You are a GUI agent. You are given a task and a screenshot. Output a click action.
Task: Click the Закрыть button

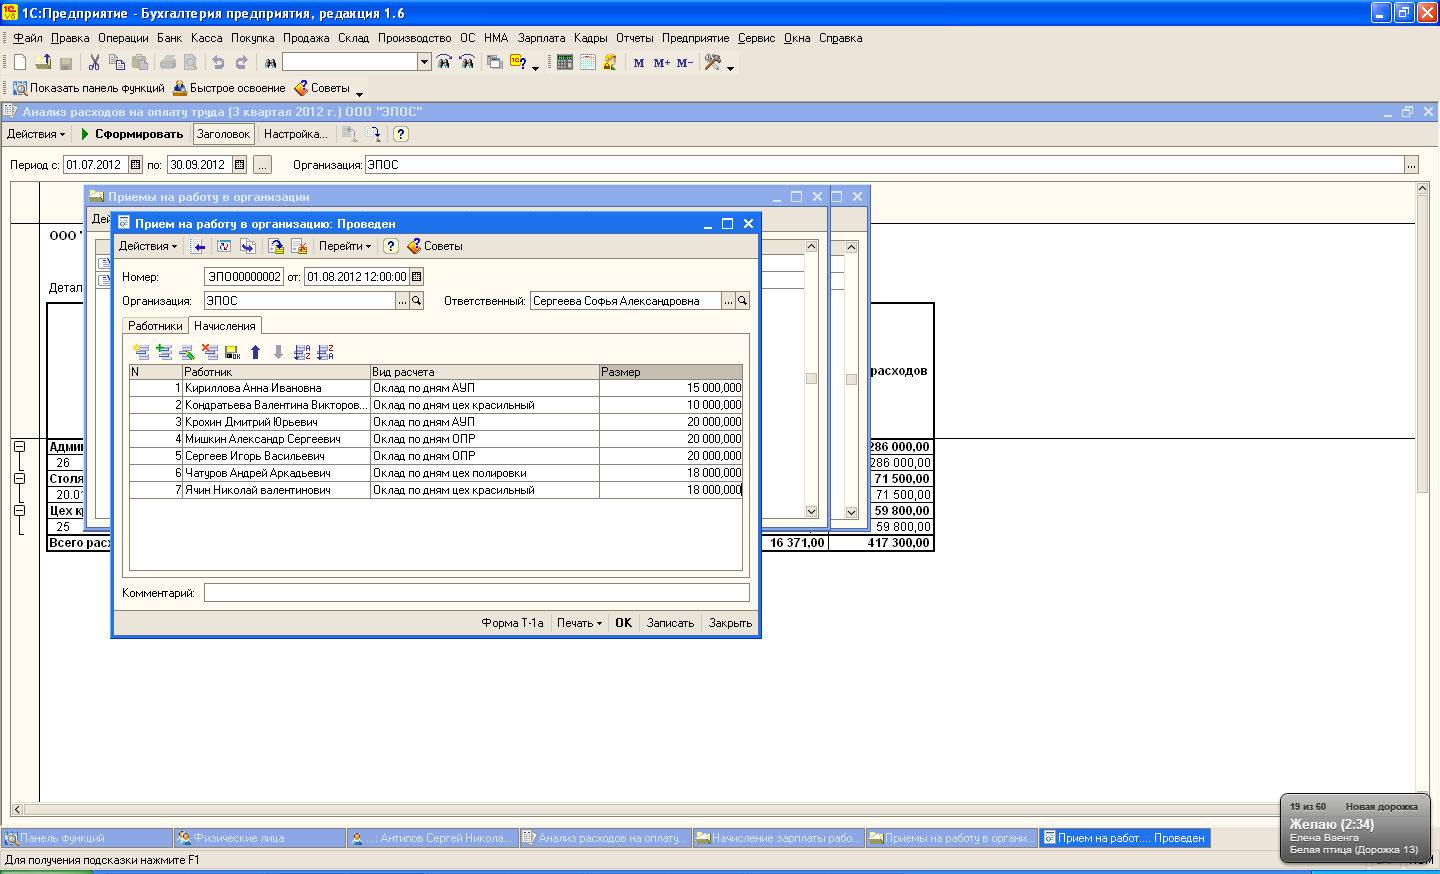[730, 623]
